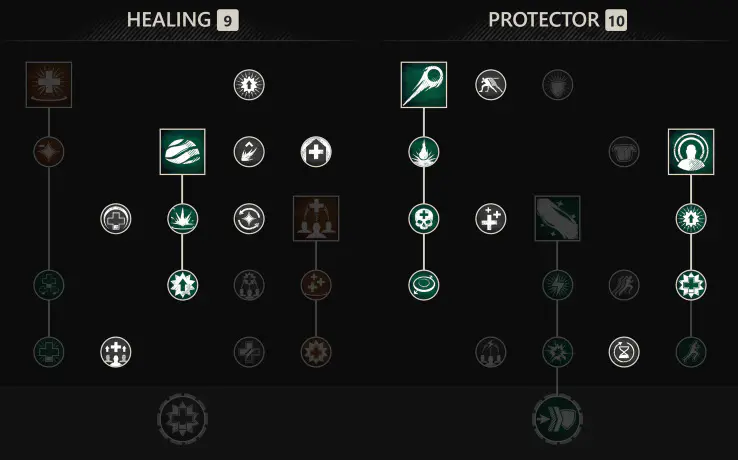Click the circular arrows with sparkle node

click(249, 218)
